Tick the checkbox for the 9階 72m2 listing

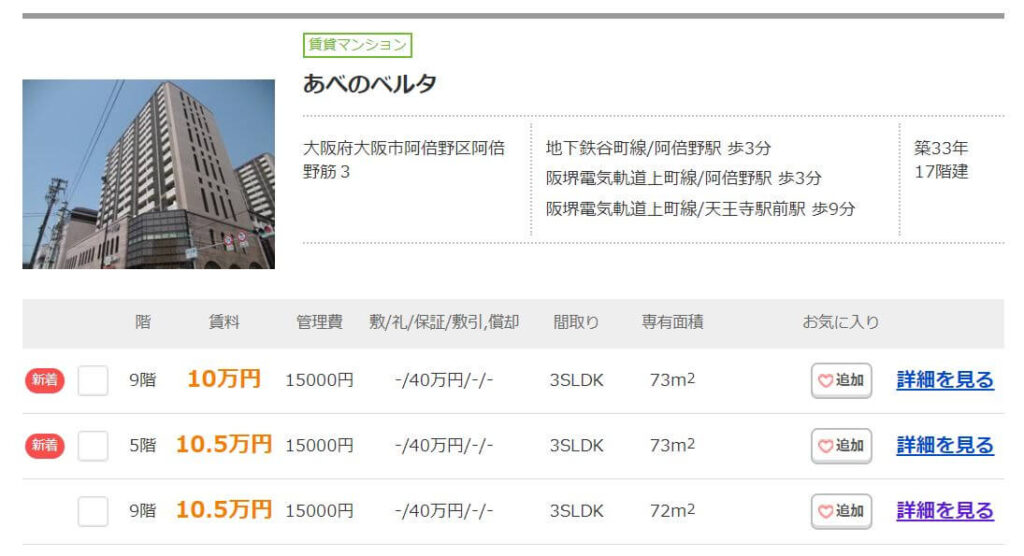[x=93, y=511]
